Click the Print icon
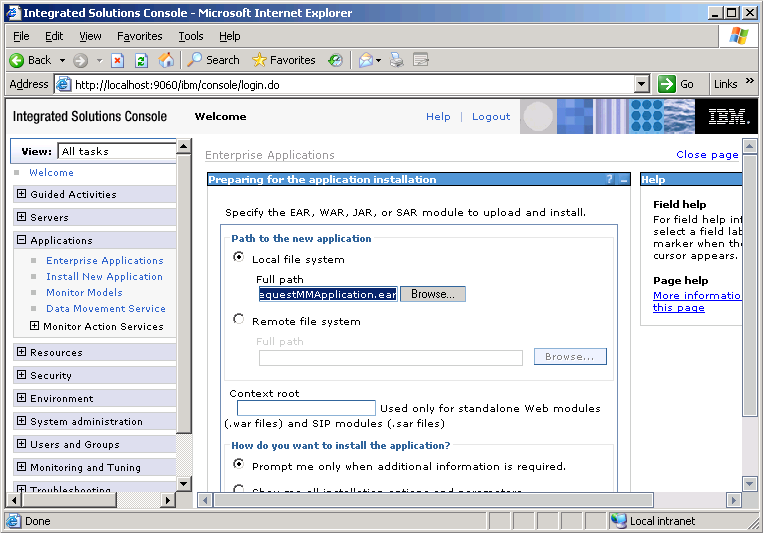Image resolution: width=763 pixels, height=533 pixels. tap(397, 60)
